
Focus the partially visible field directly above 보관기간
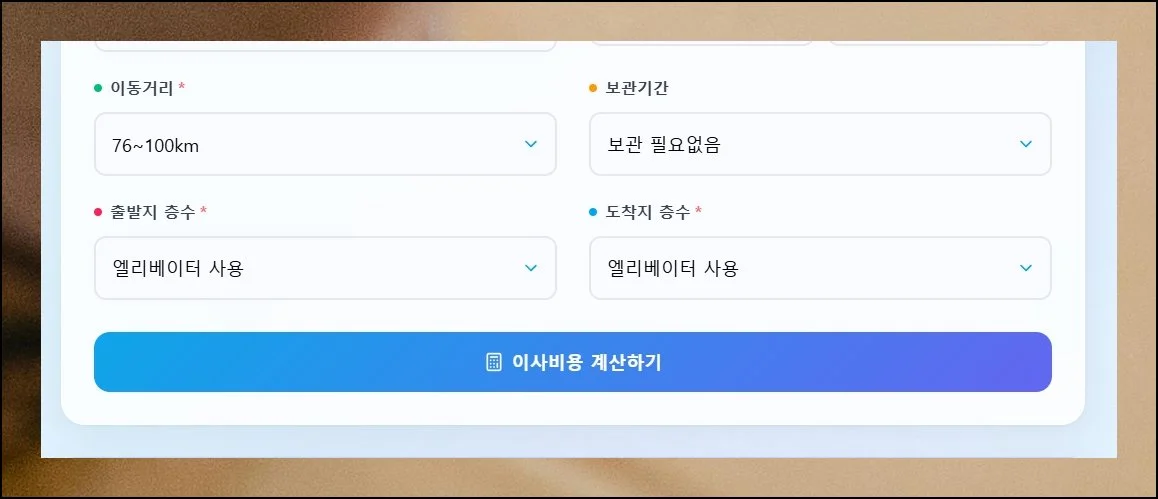coord(701,44)
